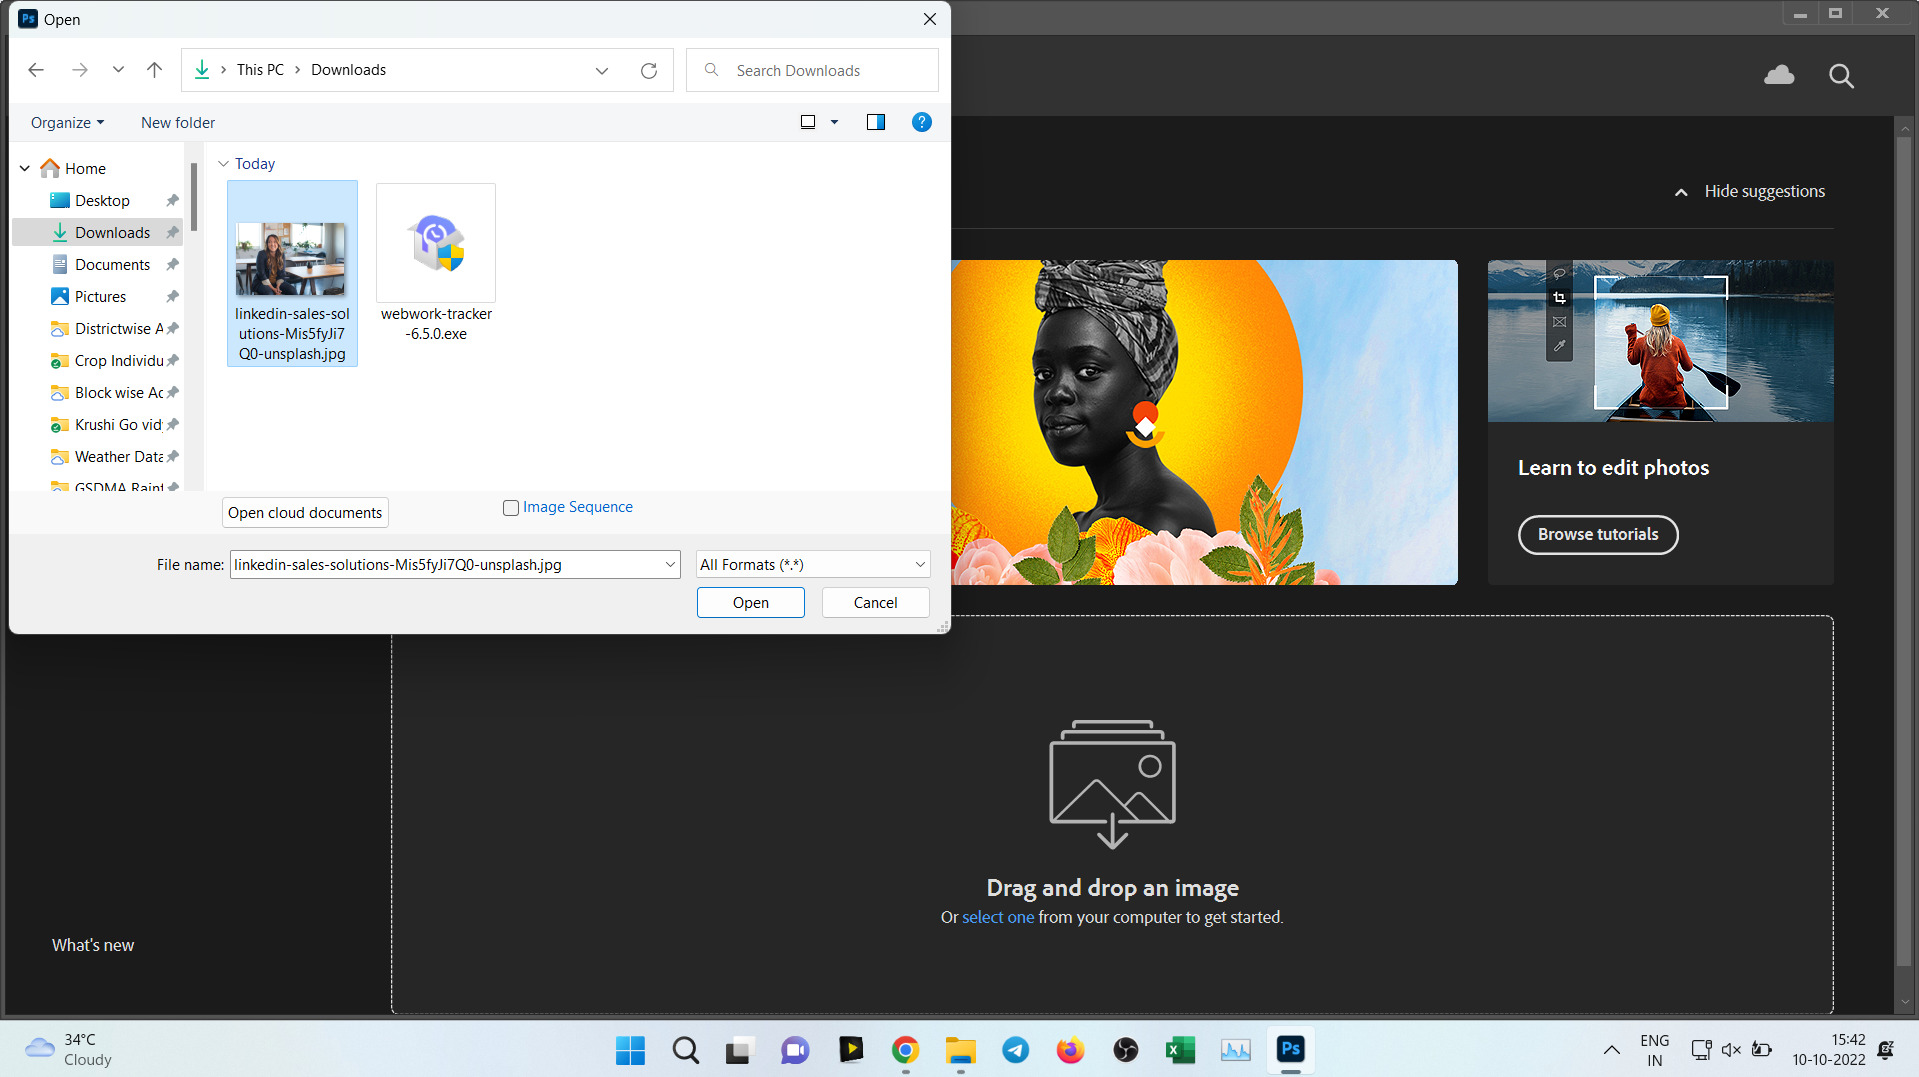1919x1077 pixels.
Task: Select Documents in navigation pane
Action: (112, 264)
